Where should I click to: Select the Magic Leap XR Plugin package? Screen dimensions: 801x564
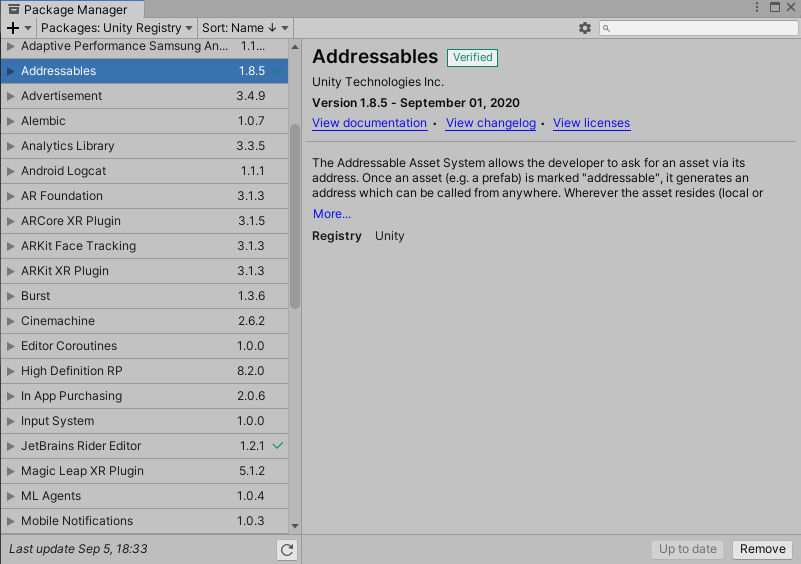(x=145, y=471)
